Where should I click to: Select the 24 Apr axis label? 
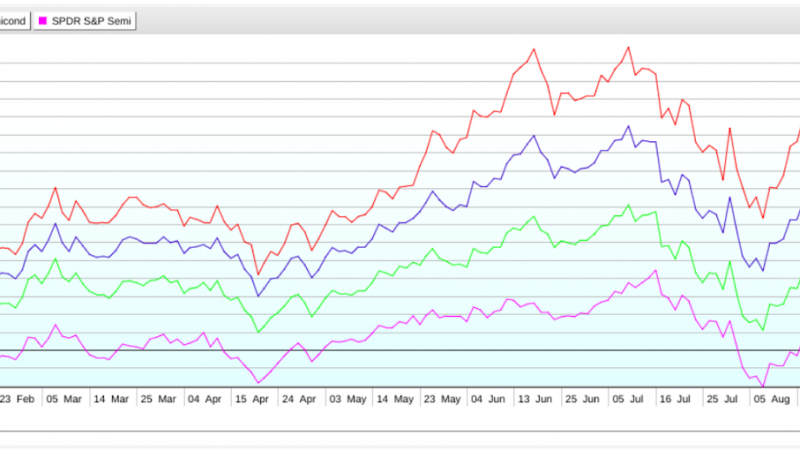[x=299, y=399]
